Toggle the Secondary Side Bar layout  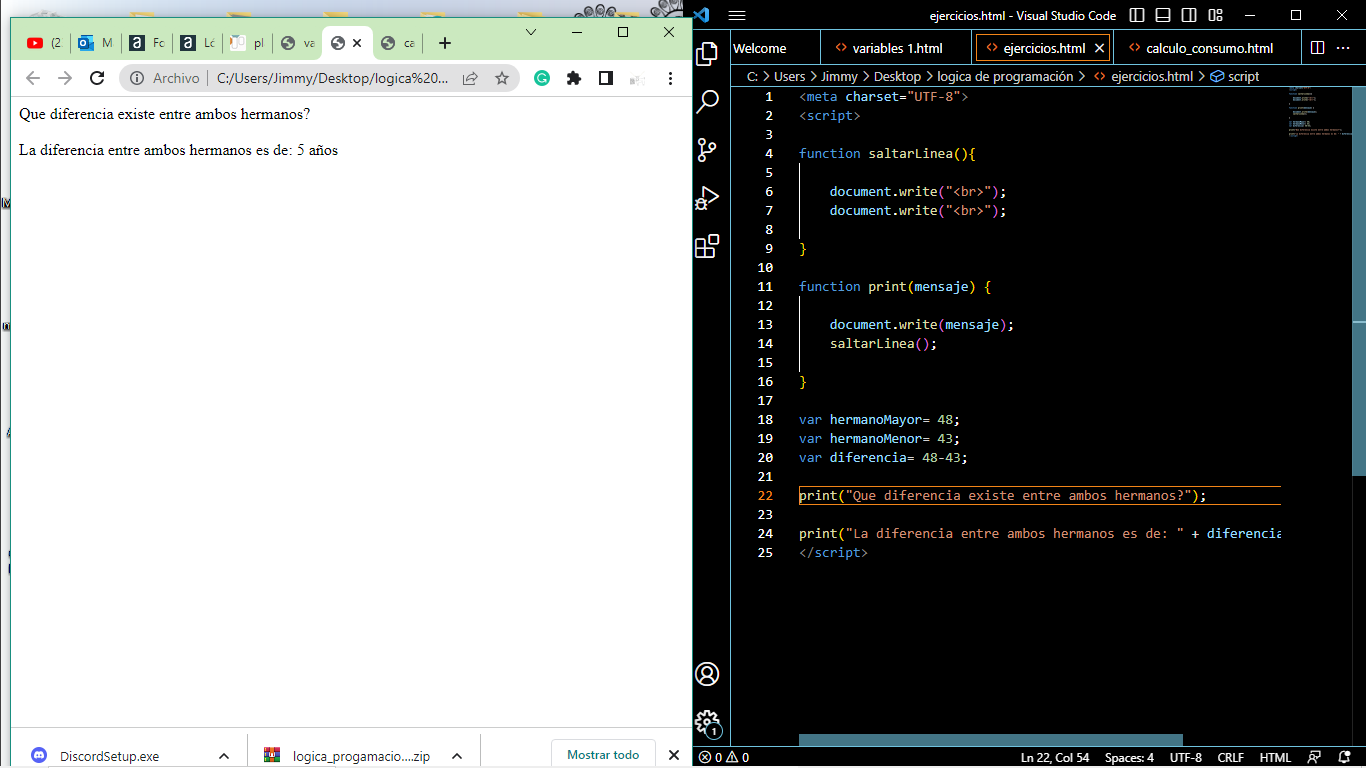click(x=1189, y=15)
